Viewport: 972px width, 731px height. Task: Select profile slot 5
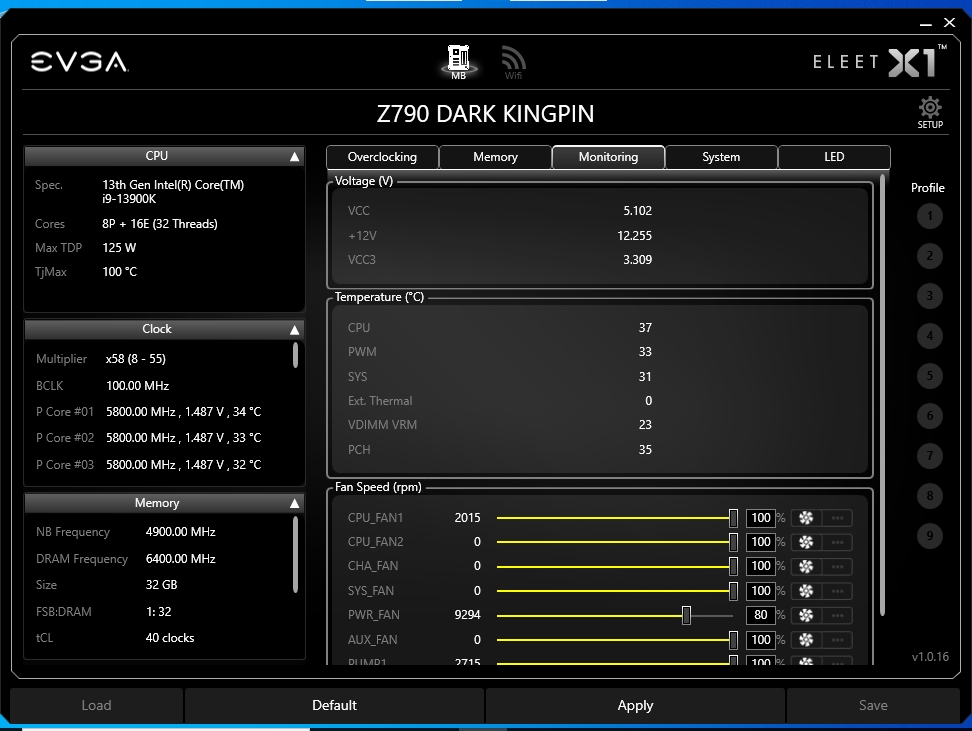929,376
